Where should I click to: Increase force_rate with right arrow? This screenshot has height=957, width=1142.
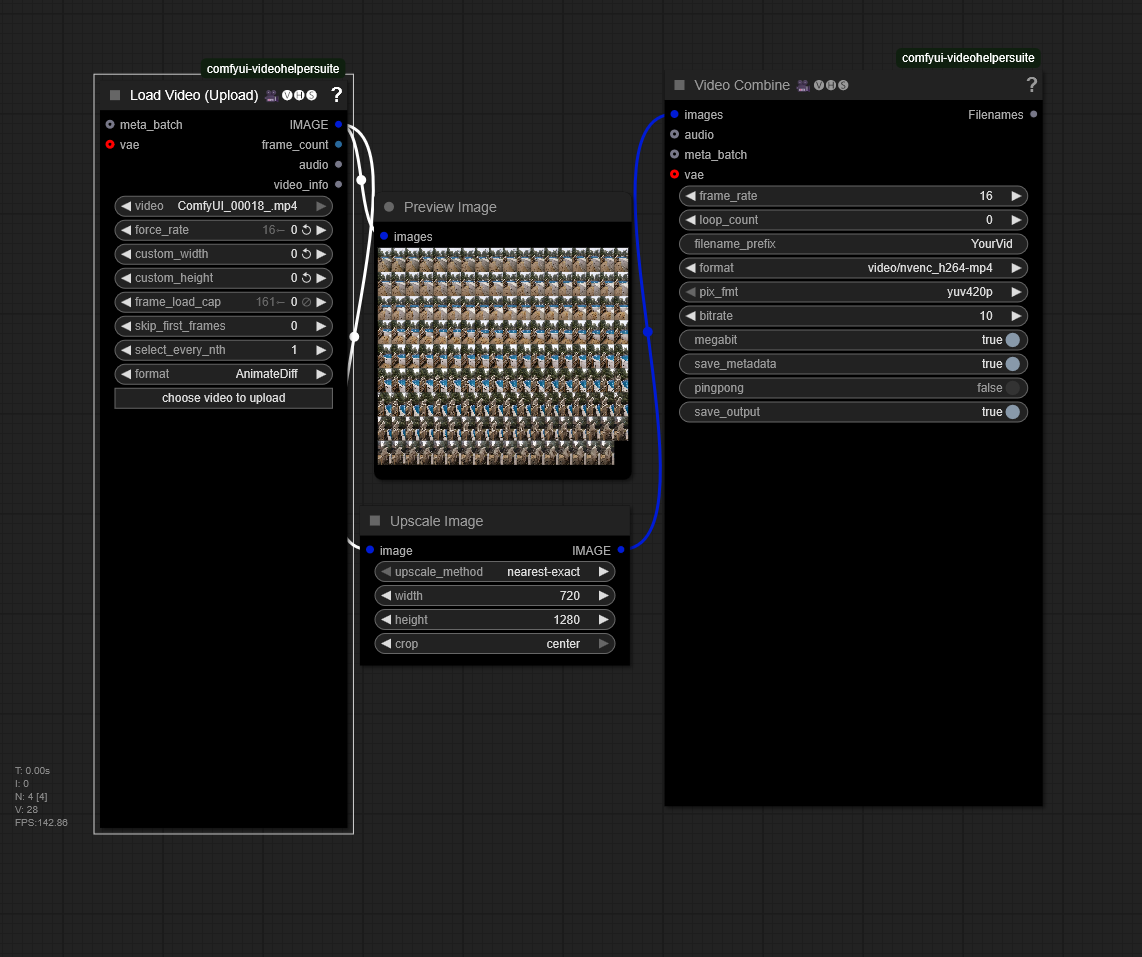click(x=321, y=230)
